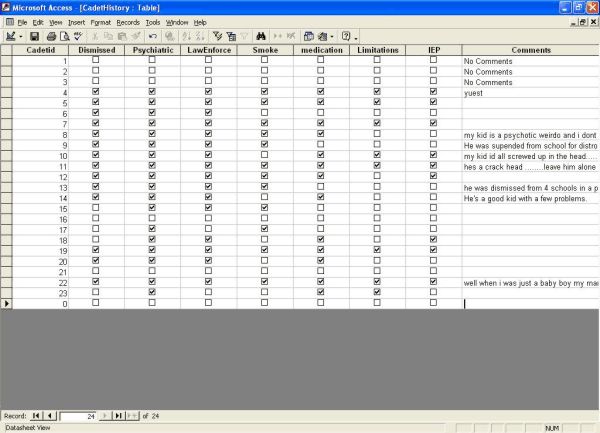The image size is (600, 433).
Task: Click the record number field showing 24
Action: pos(78,416)
